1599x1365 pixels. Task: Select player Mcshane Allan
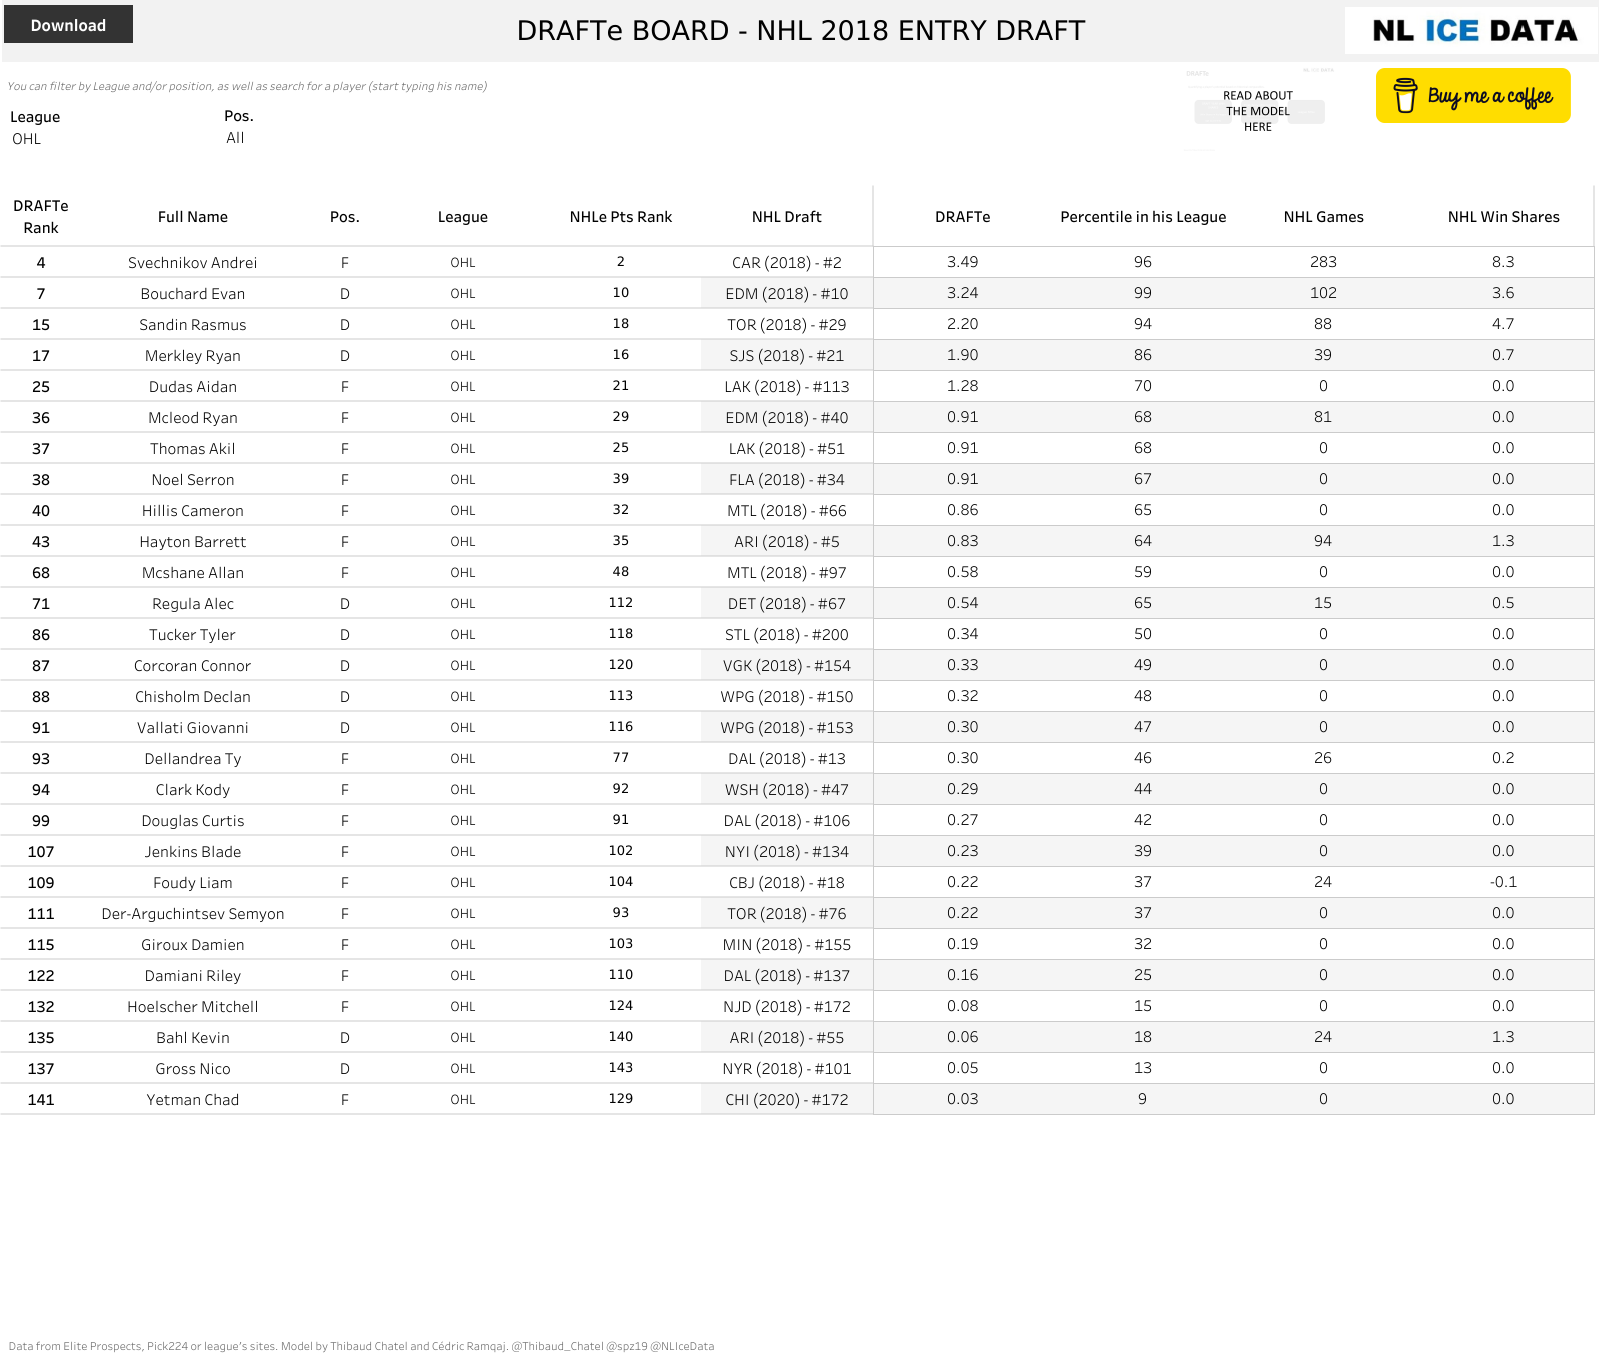pyautogui.click(x=193, y=573)
